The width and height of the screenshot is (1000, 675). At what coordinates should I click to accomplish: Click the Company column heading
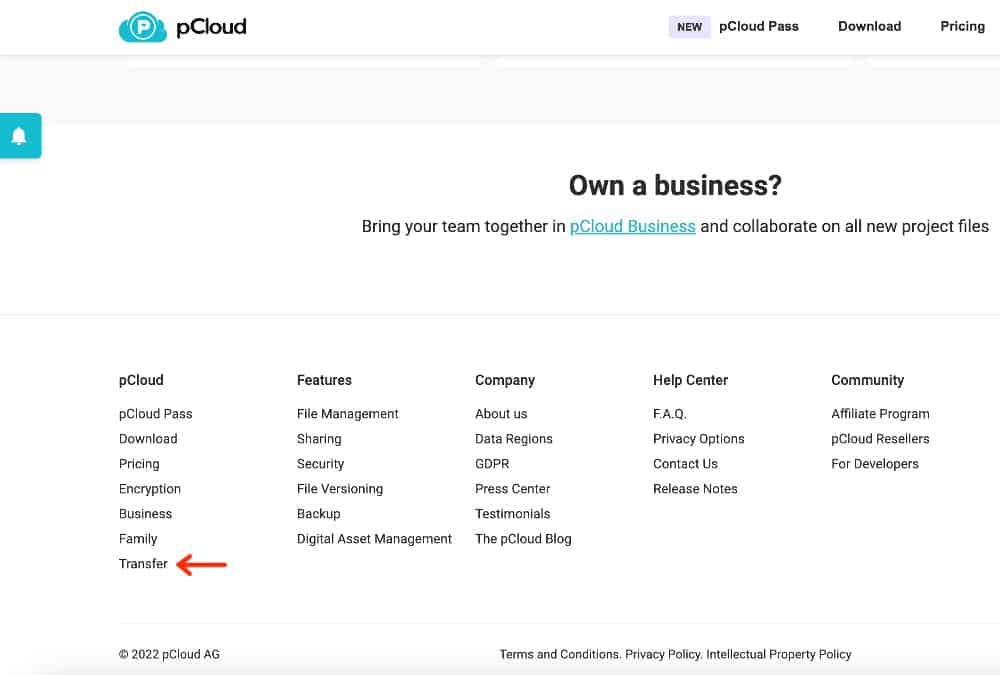click(504, 380)
